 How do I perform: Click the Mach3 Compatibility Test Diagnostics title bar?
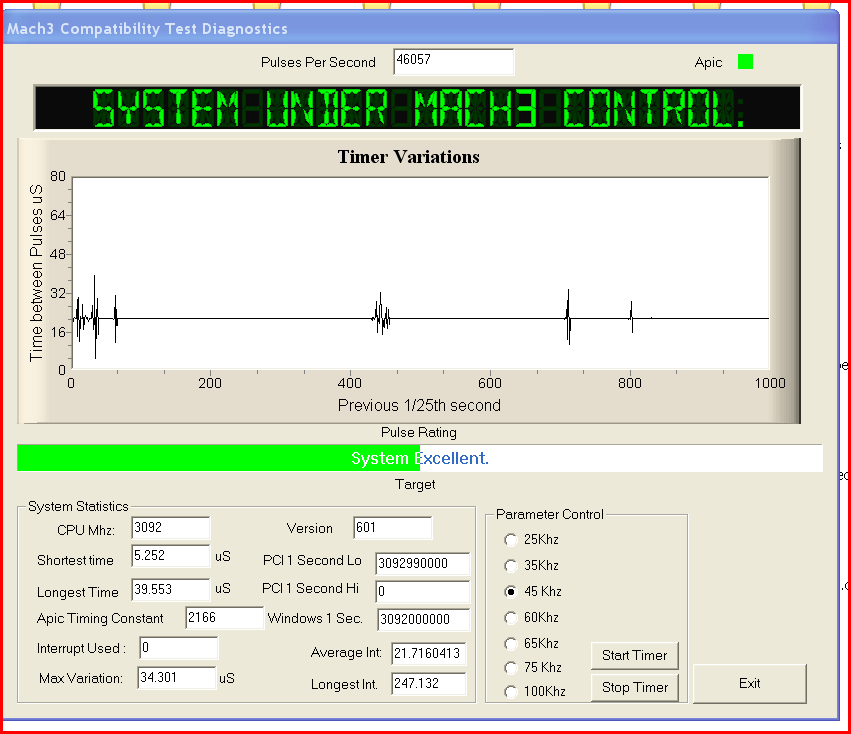point(421,29)
